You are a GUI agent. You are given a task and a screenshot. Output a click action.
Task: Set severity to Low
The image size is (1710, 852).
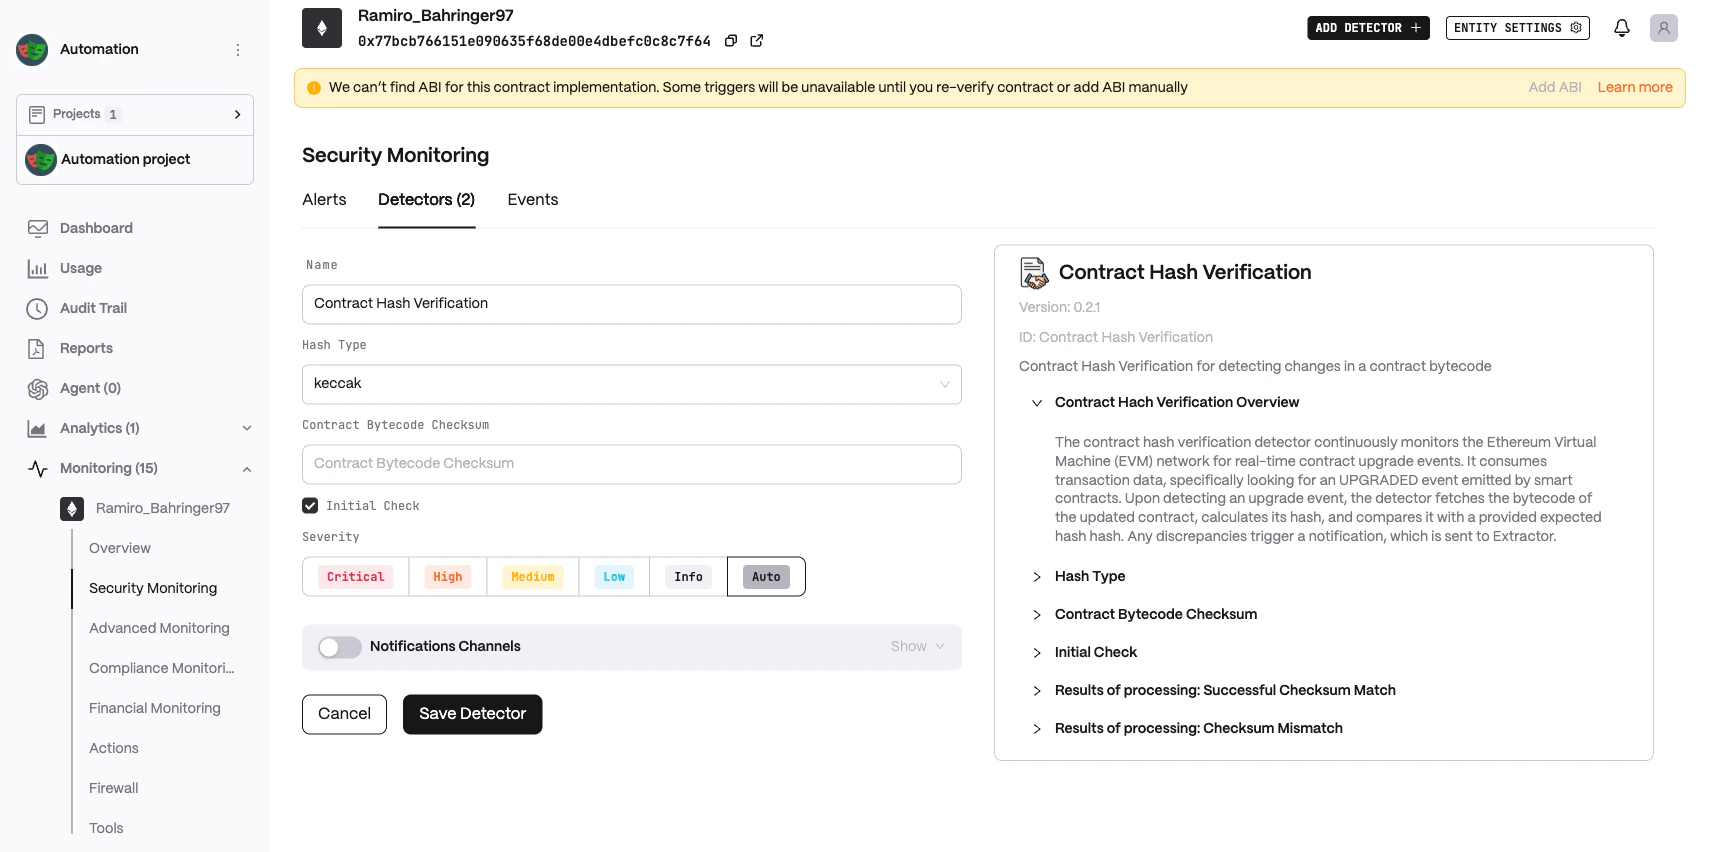point(614,577)
